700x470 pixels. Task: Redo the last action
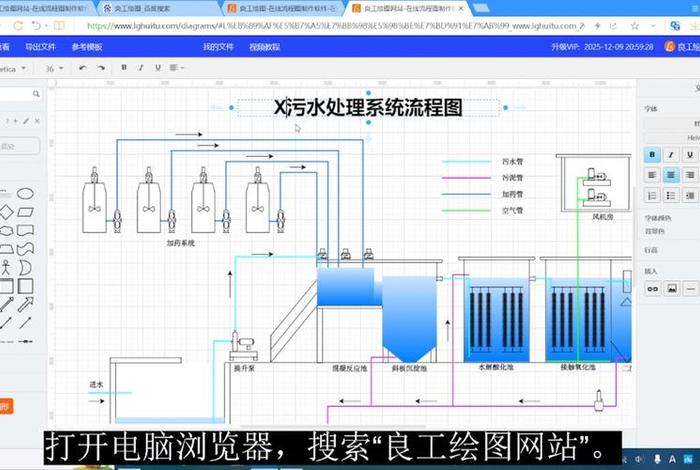point(101,68)
